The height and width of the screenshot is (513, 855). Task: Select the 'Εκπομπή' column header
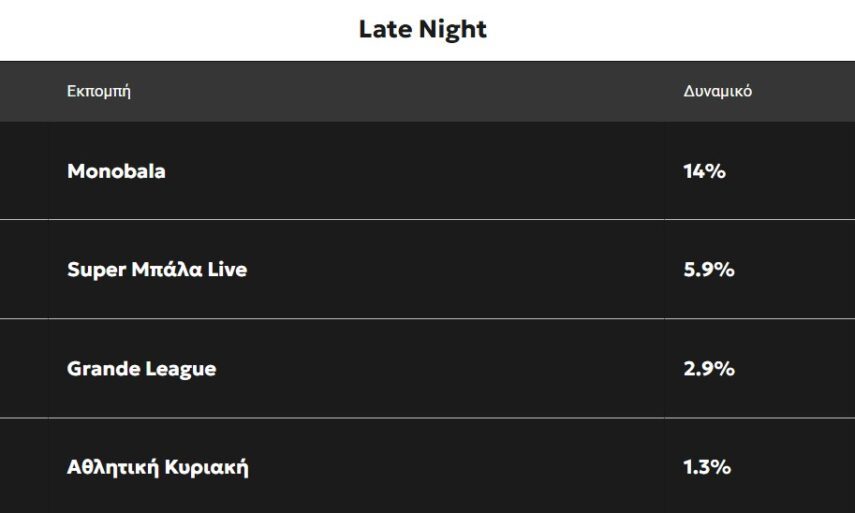tap(98, 92)
